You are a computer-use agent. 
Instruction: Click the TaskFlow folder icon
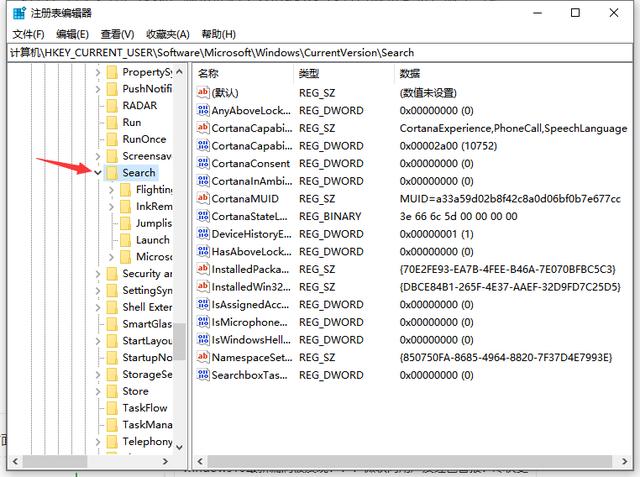(x=112, y=408)
